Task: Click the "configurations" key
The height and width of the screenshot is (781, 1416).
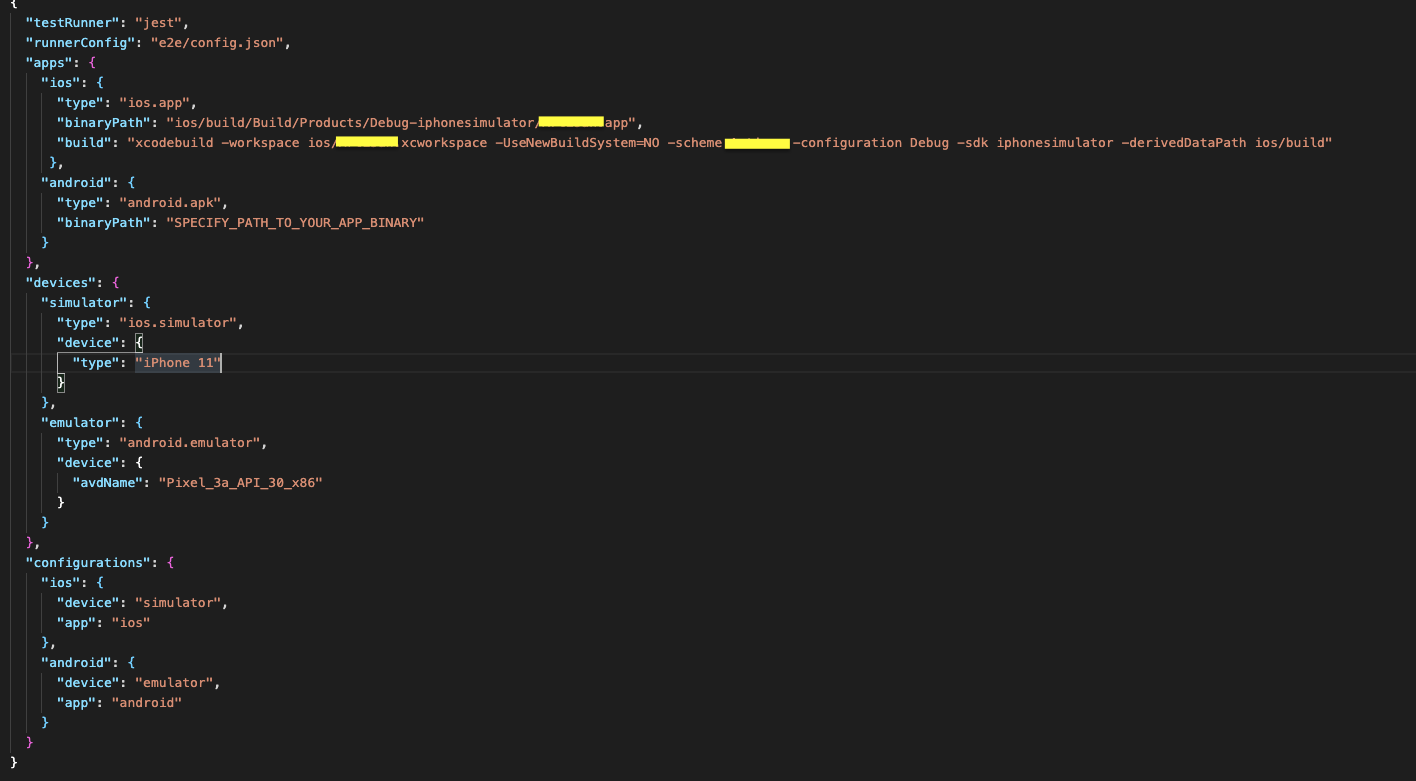Action: [88, 562]
